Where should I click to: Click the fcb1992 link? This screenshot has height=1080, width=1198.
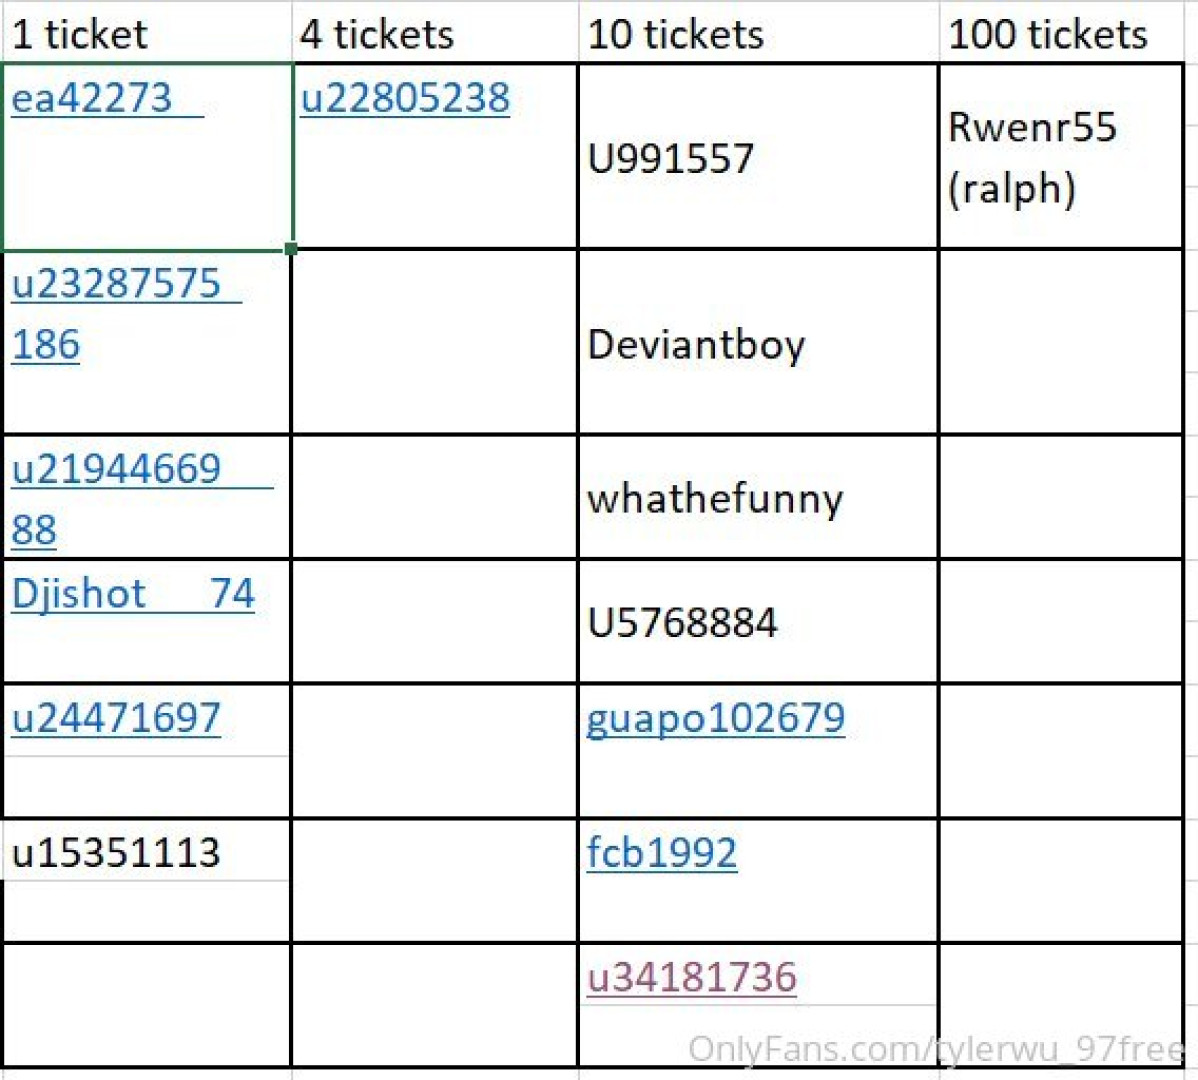(x=662, y=853)
